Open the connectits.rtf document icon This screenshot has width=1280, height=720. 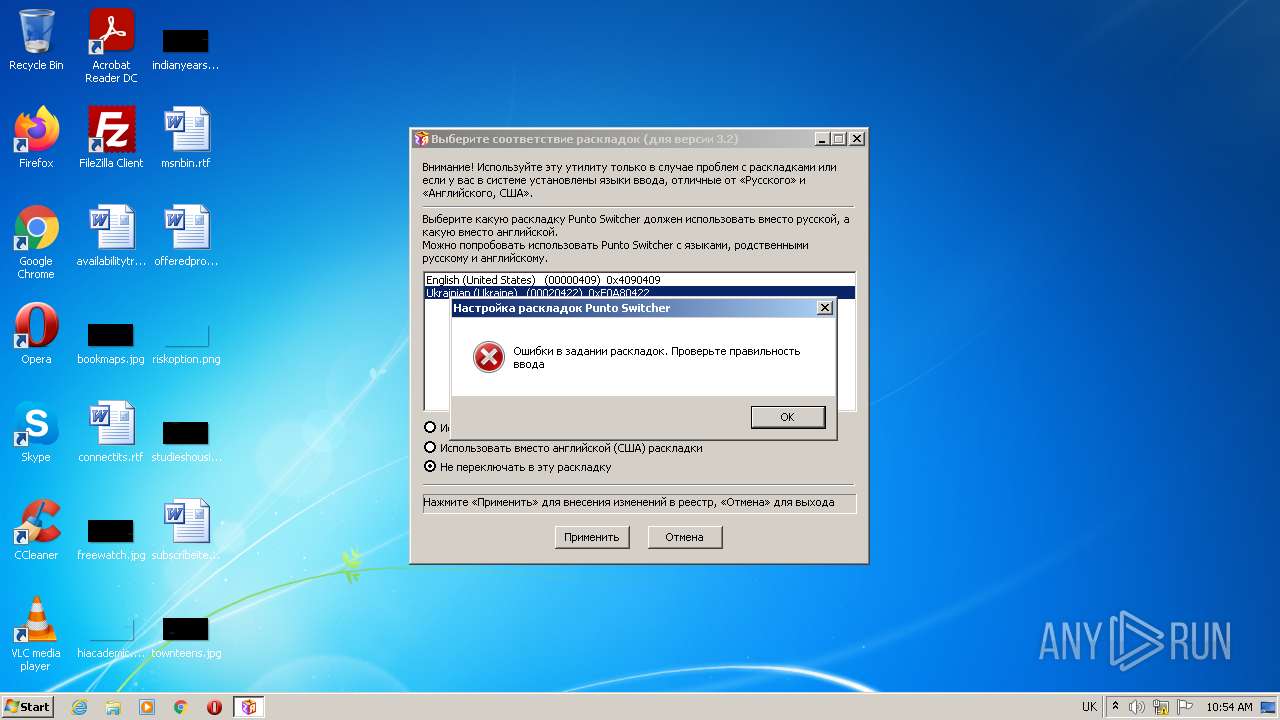point(111,432)
